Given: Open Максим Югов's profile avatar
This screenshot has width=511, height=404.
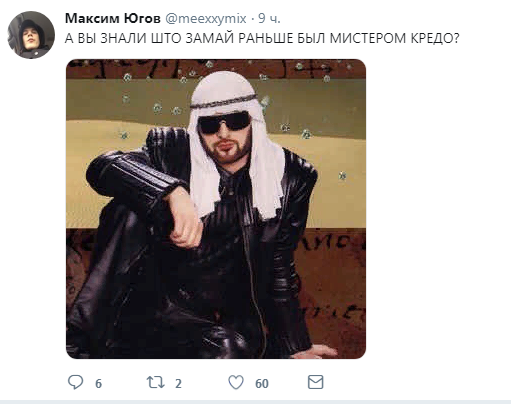Looking at the screenshot, I should (31, 35).
